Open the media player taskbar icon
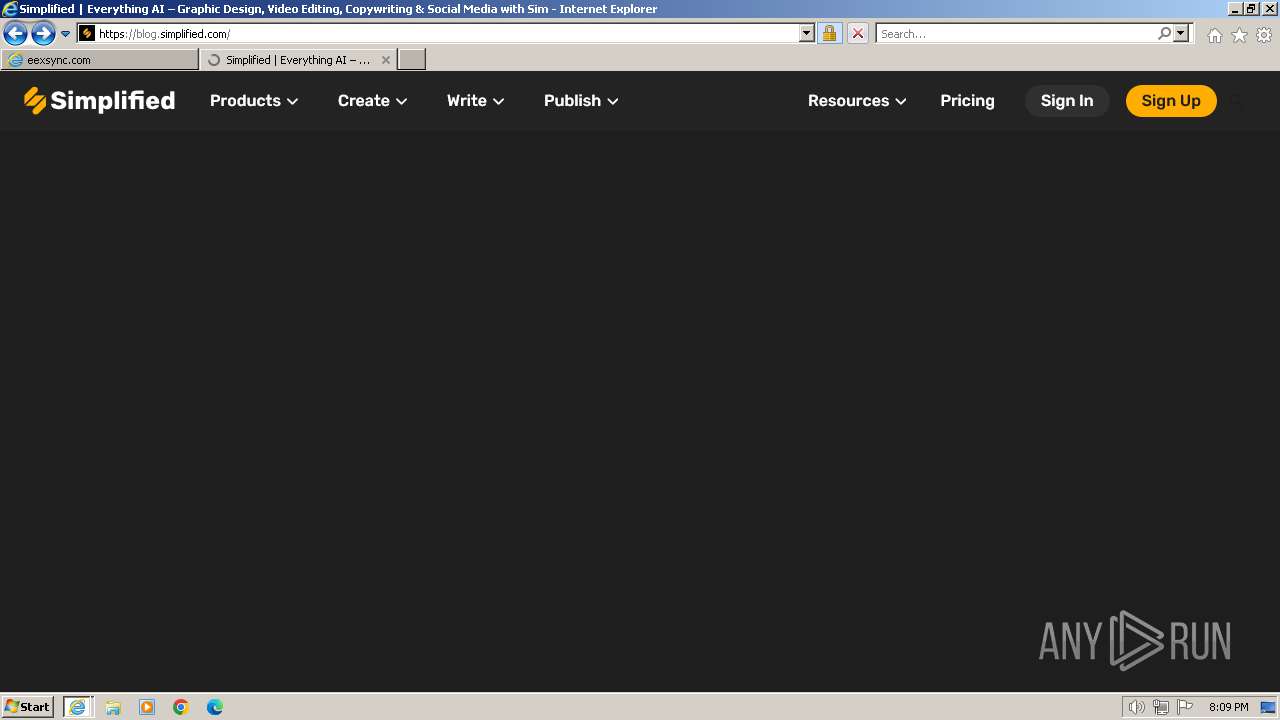Screen dimensions: 1280x720 (147, 707)
